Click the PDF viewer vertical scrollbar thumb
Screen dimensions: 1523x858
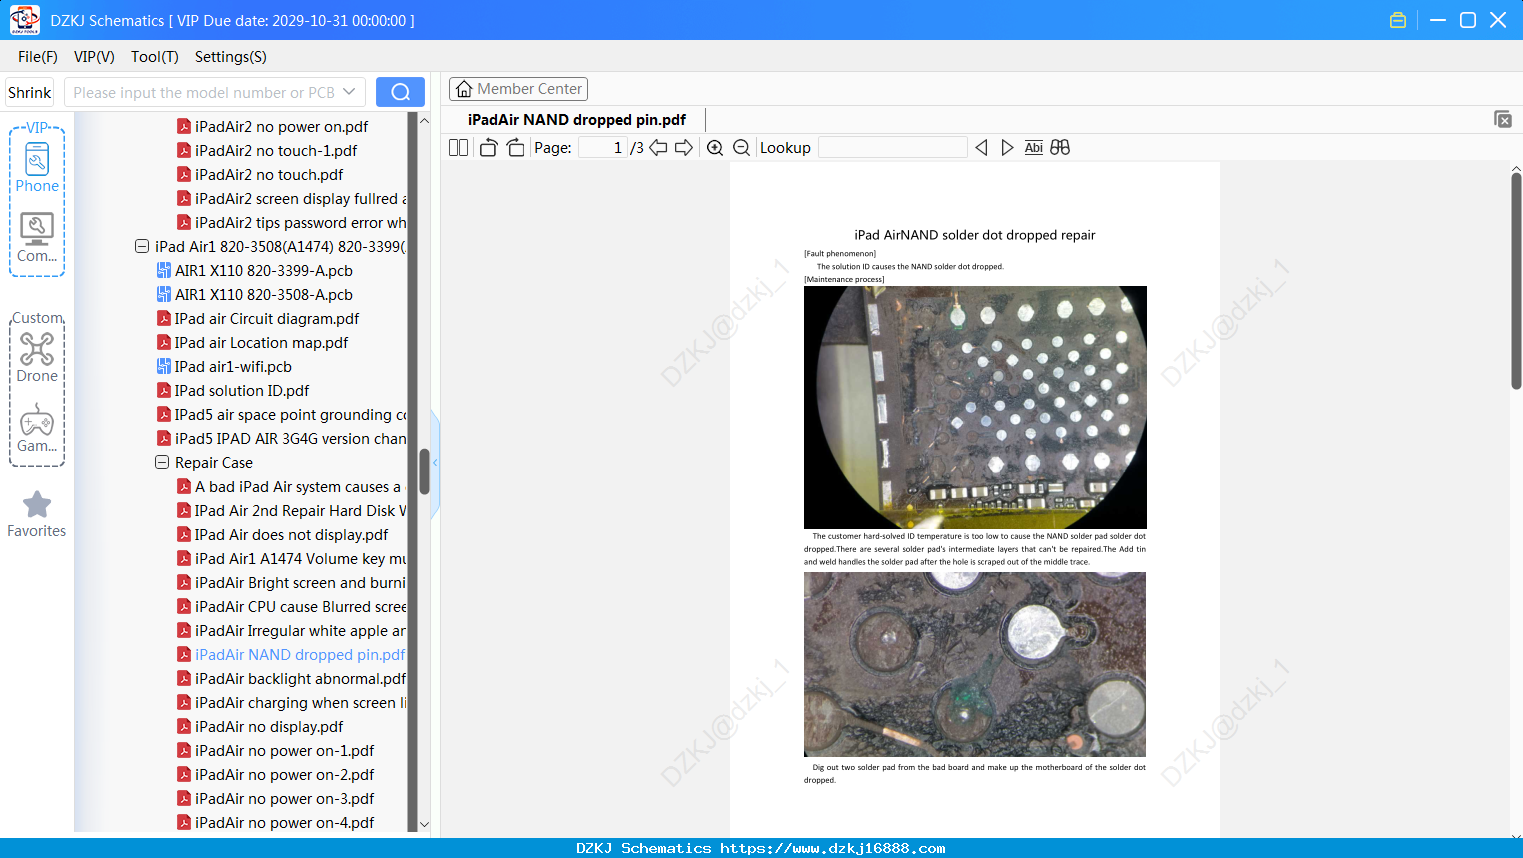1516,281
